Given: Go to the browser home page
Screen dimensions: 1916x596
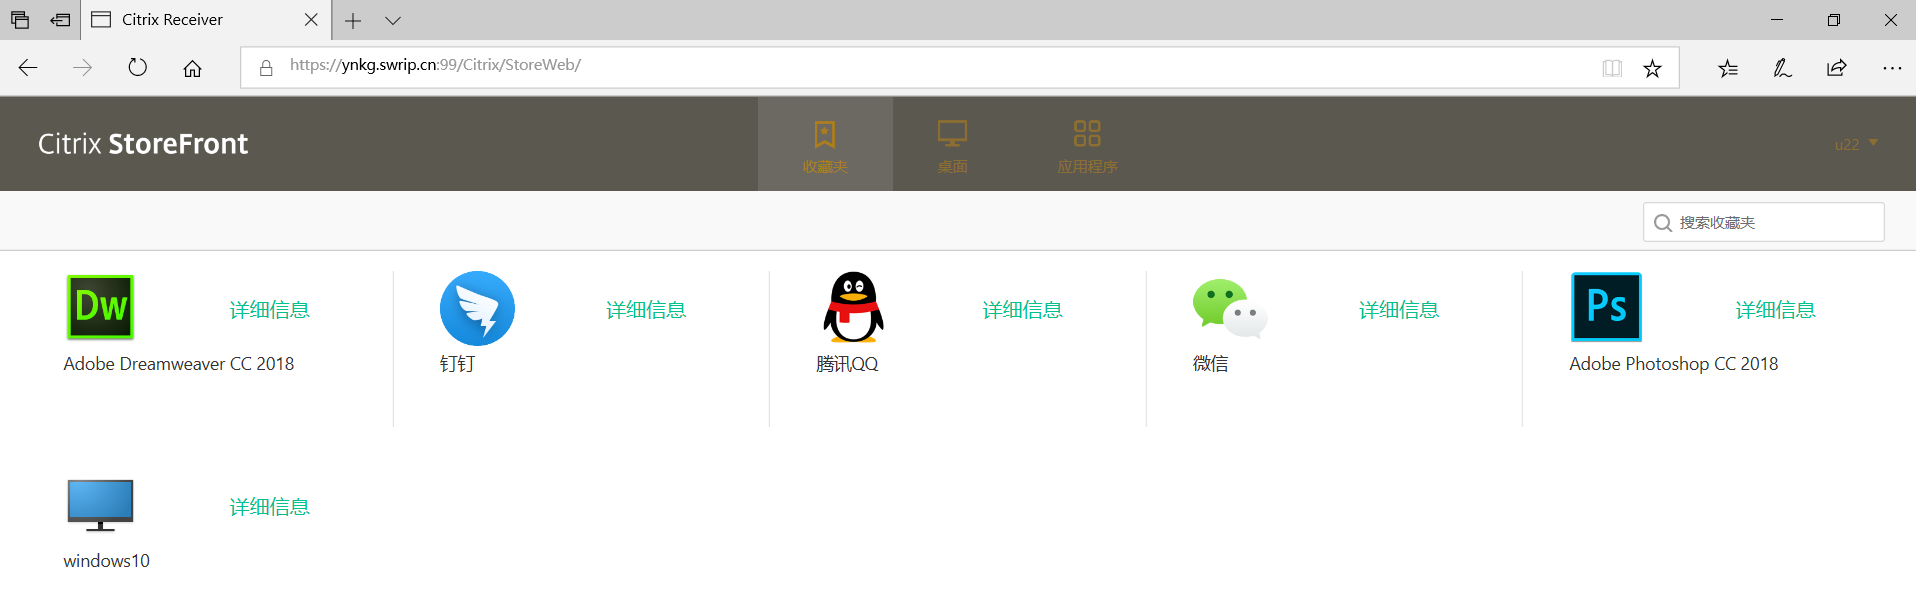Looking at the screenshot, I should (192, 68).
